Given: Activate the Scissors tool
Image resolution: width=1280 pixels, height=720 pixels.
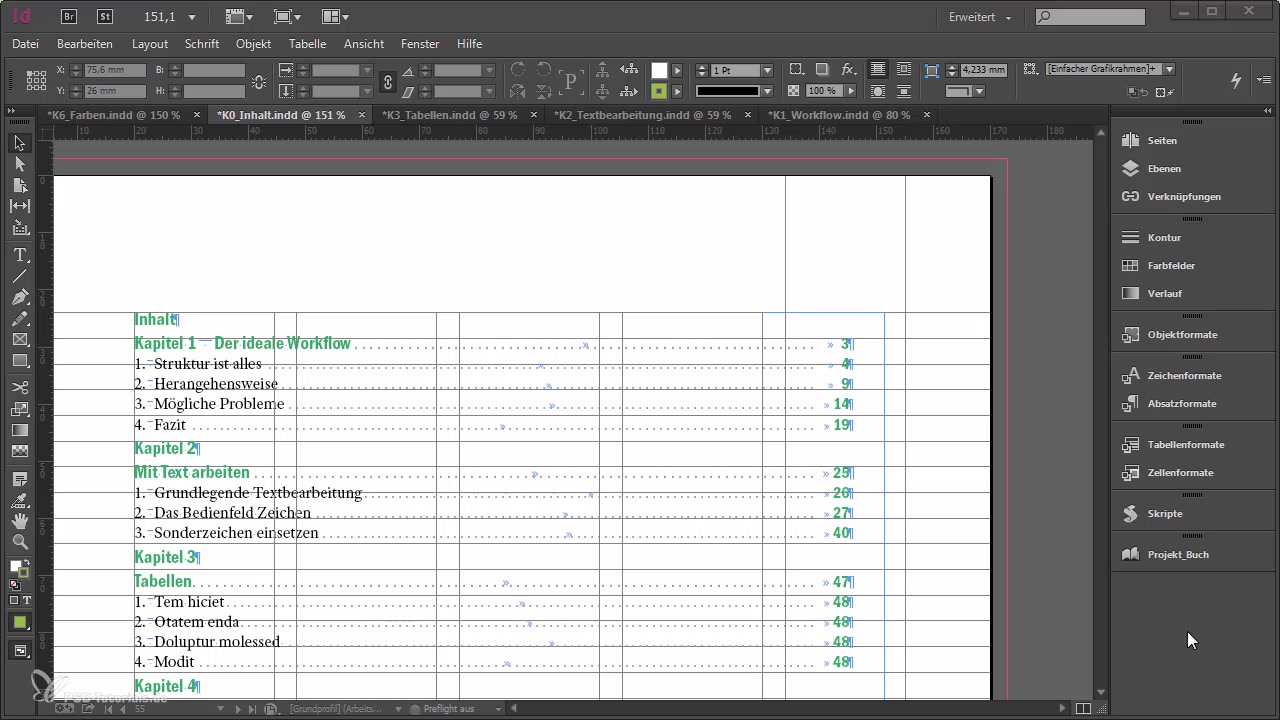Looking at the screenshot, I should pyautogui.click(x=19, y=387).
